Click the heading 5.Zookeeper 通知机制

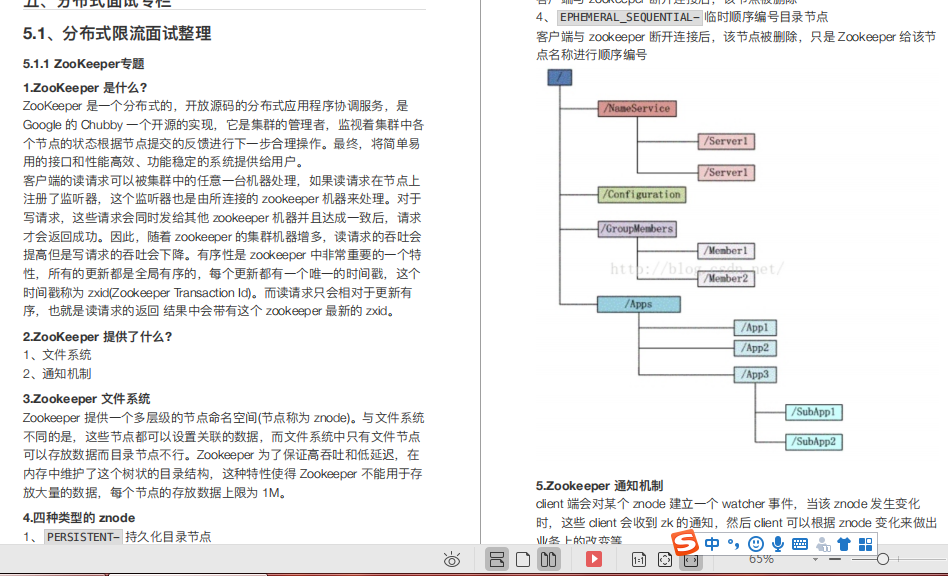click(x=599, y=485)
